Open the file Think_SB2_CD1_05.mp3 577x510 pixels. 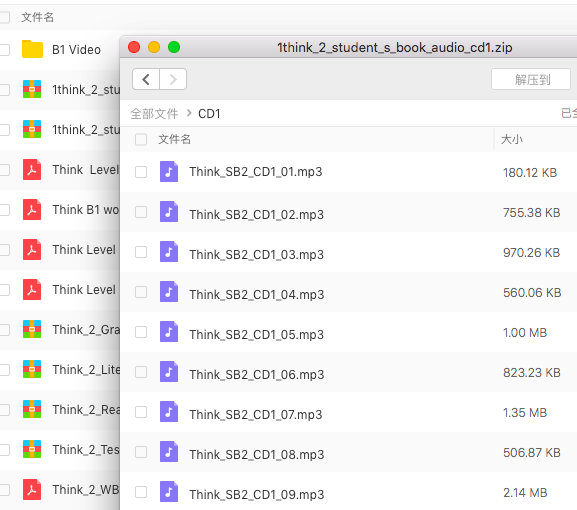click(256, 335)
